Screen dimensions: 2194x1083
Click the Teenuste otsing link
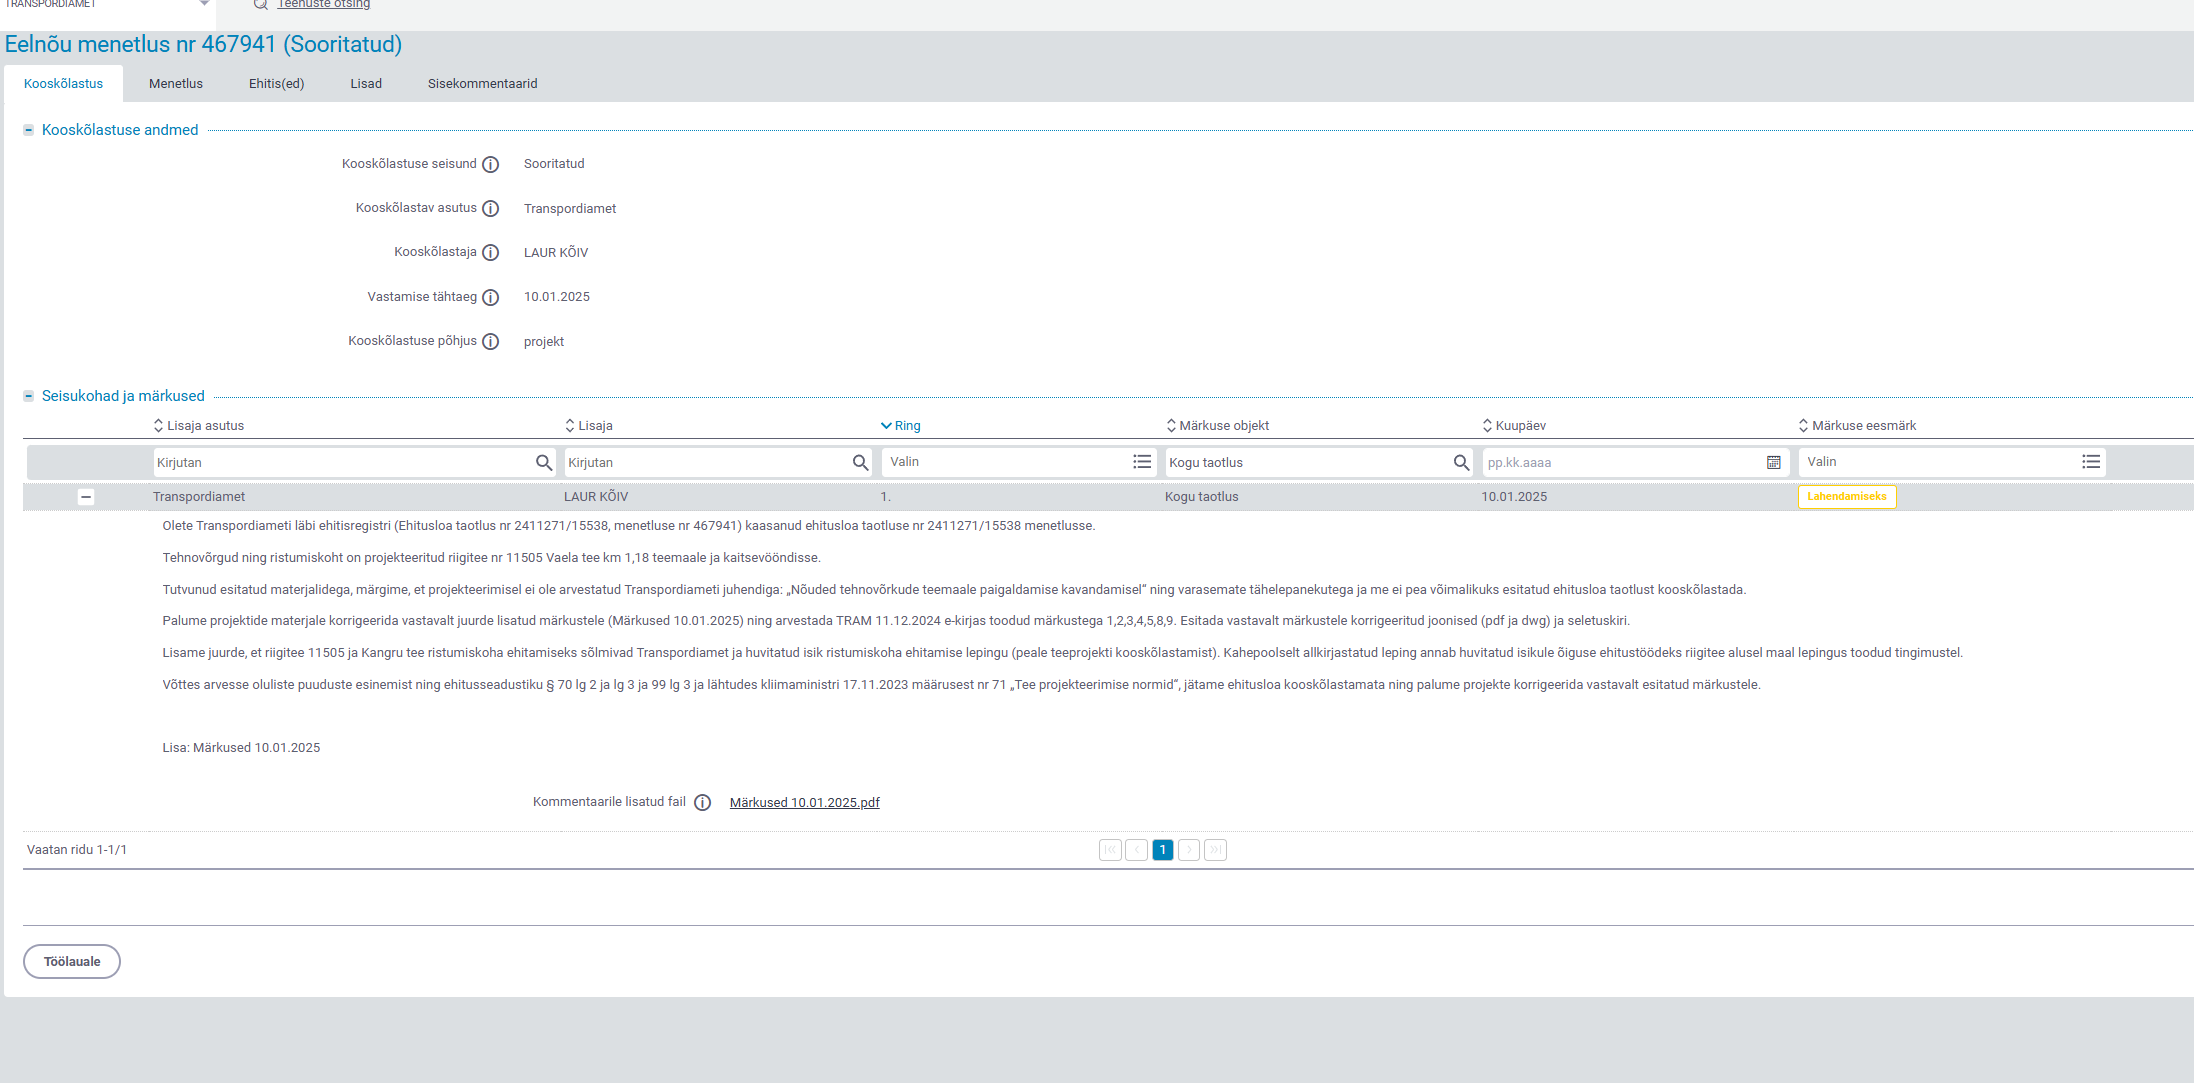pos(324,4)
